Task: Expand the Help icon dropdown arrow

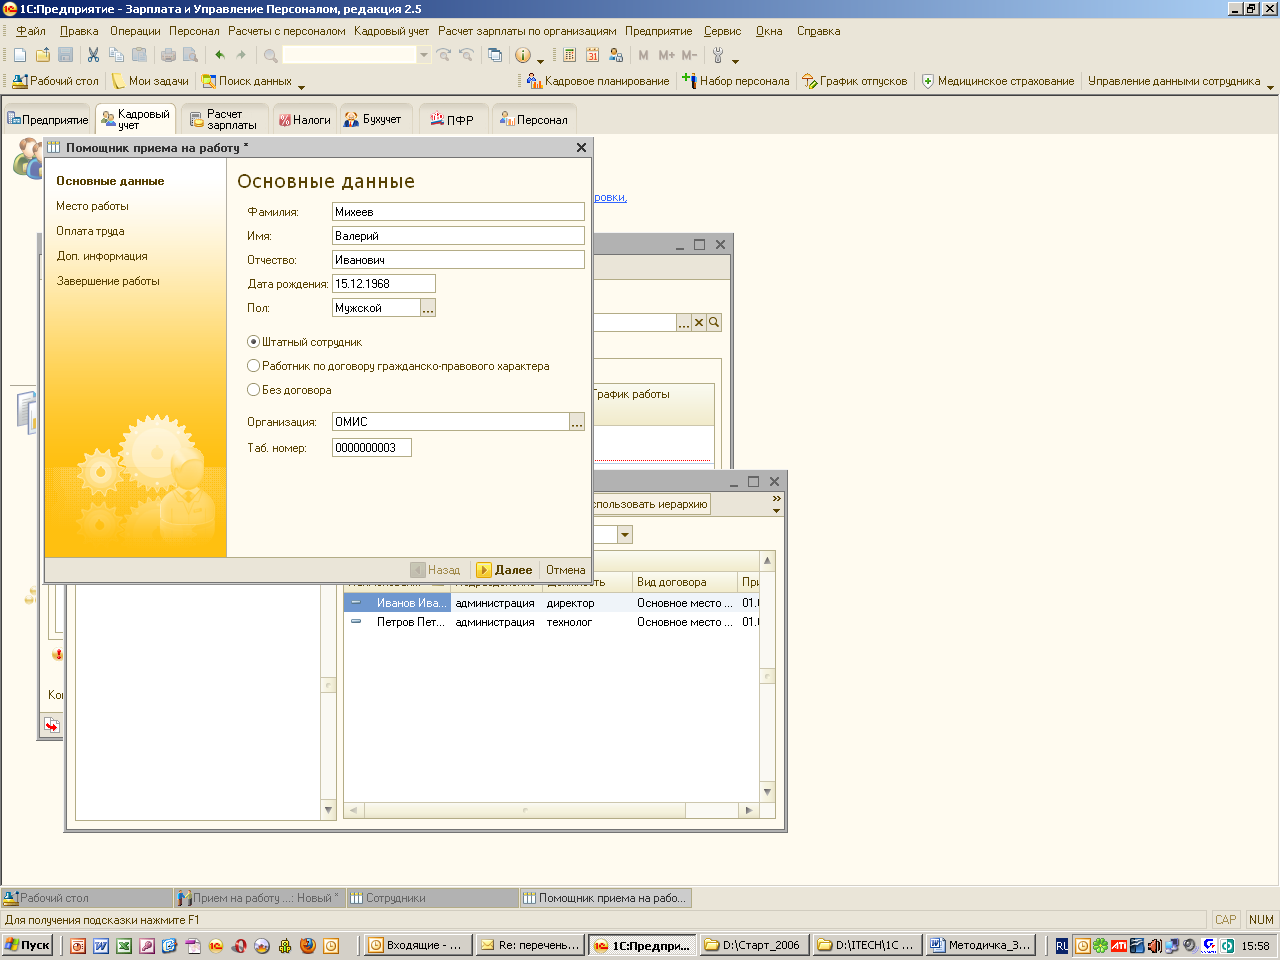Action: point(541,62)
